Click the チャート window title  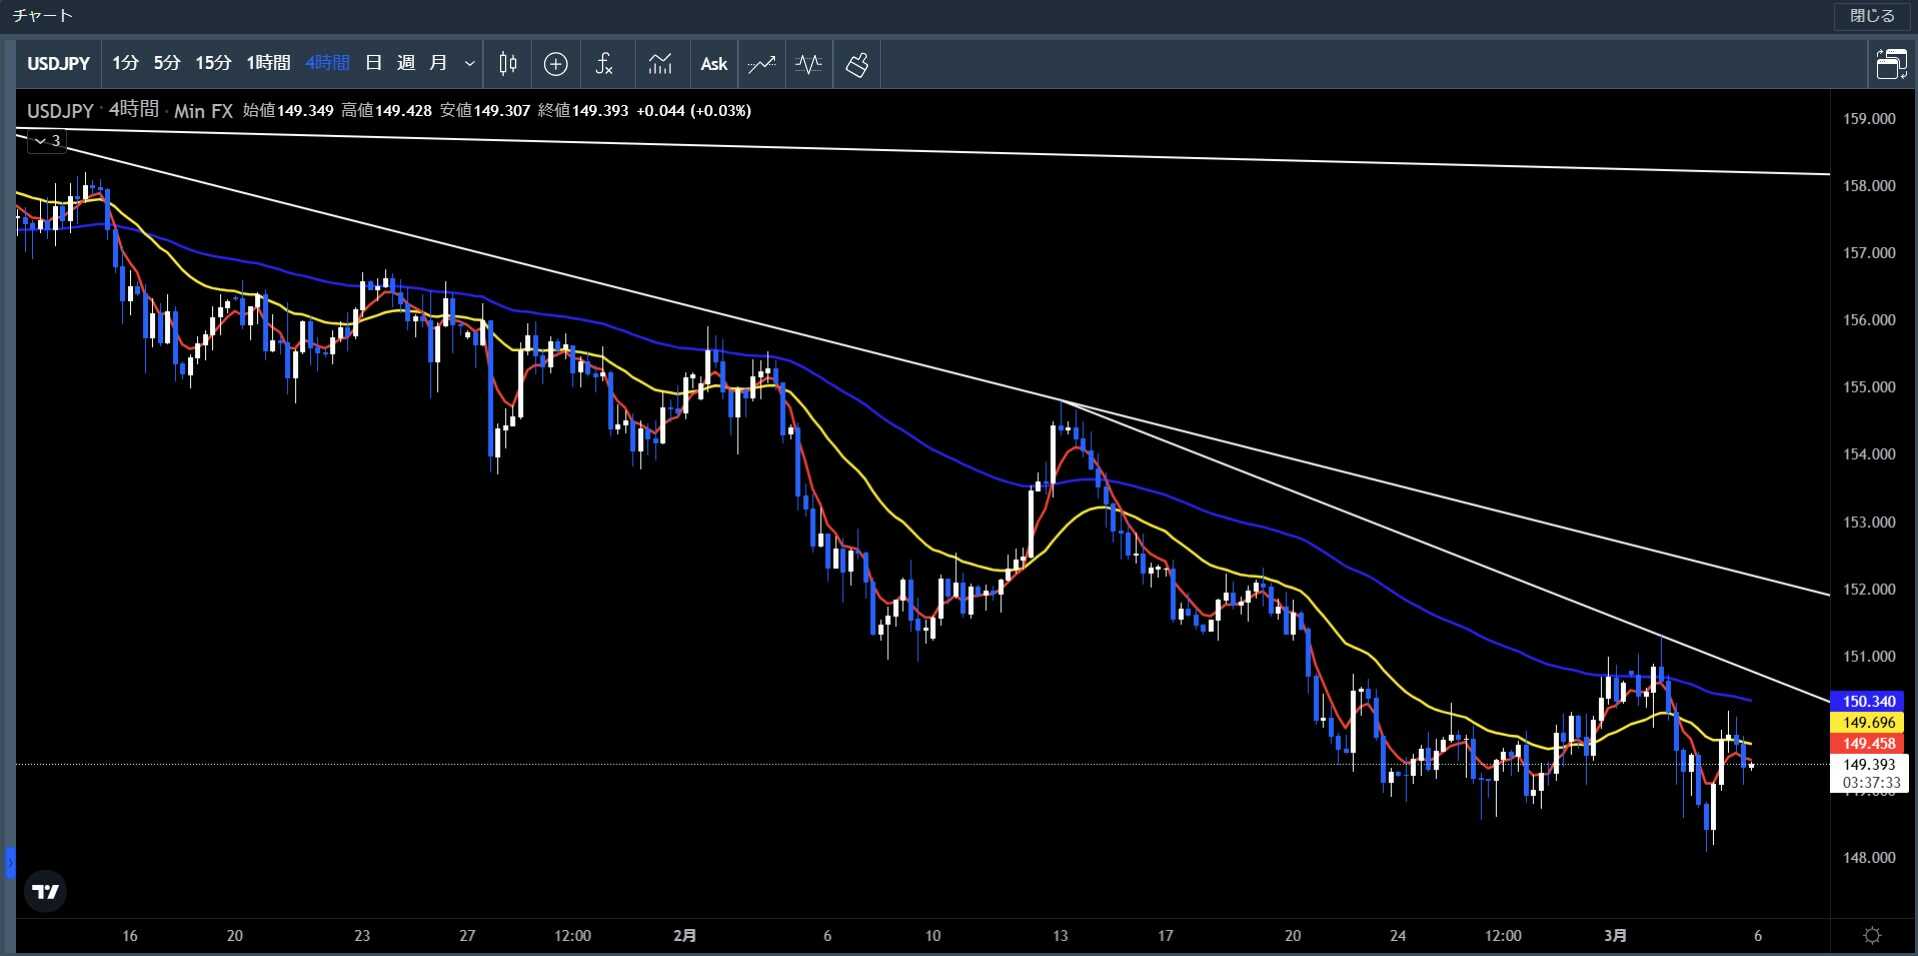tap(43, 16)
